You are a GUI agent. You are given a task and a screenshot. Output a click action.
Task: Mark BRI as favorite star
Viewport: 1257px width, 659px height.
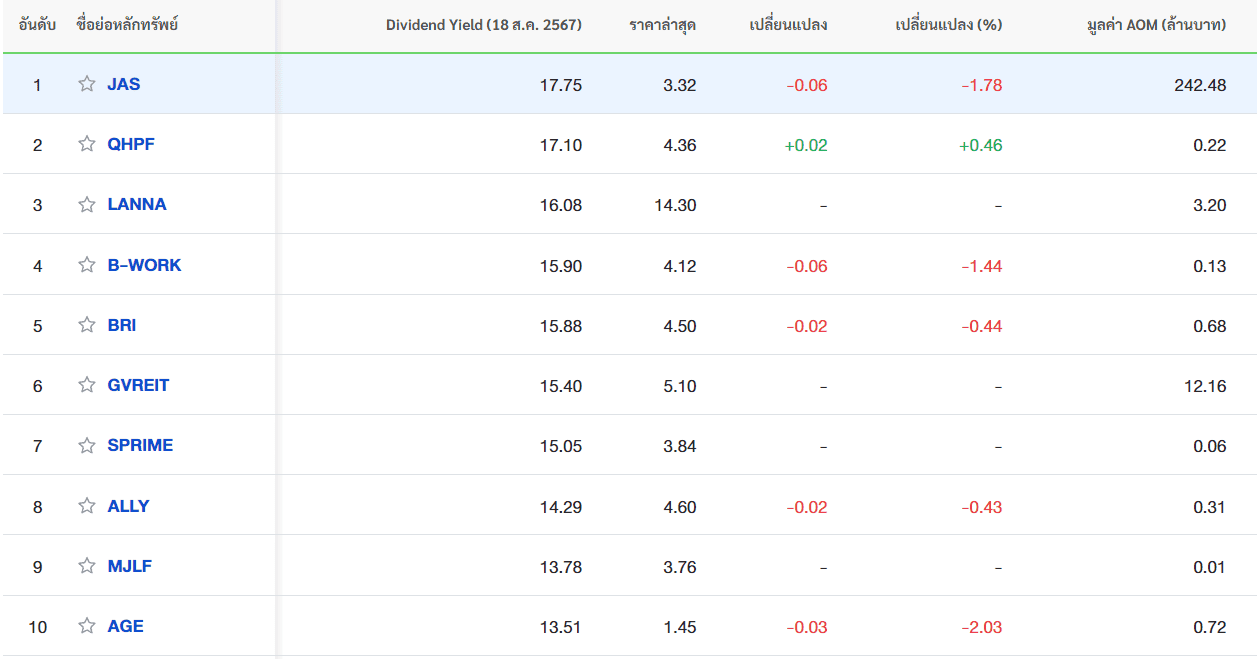[87, 325]
